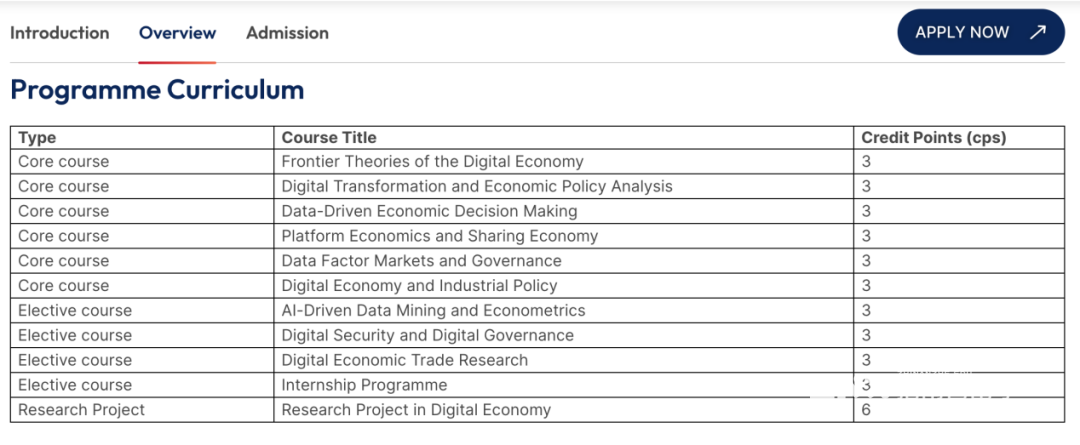Click Digital Economic Trade Research cell
The image size is (1080, 445).
coord(563,360)
